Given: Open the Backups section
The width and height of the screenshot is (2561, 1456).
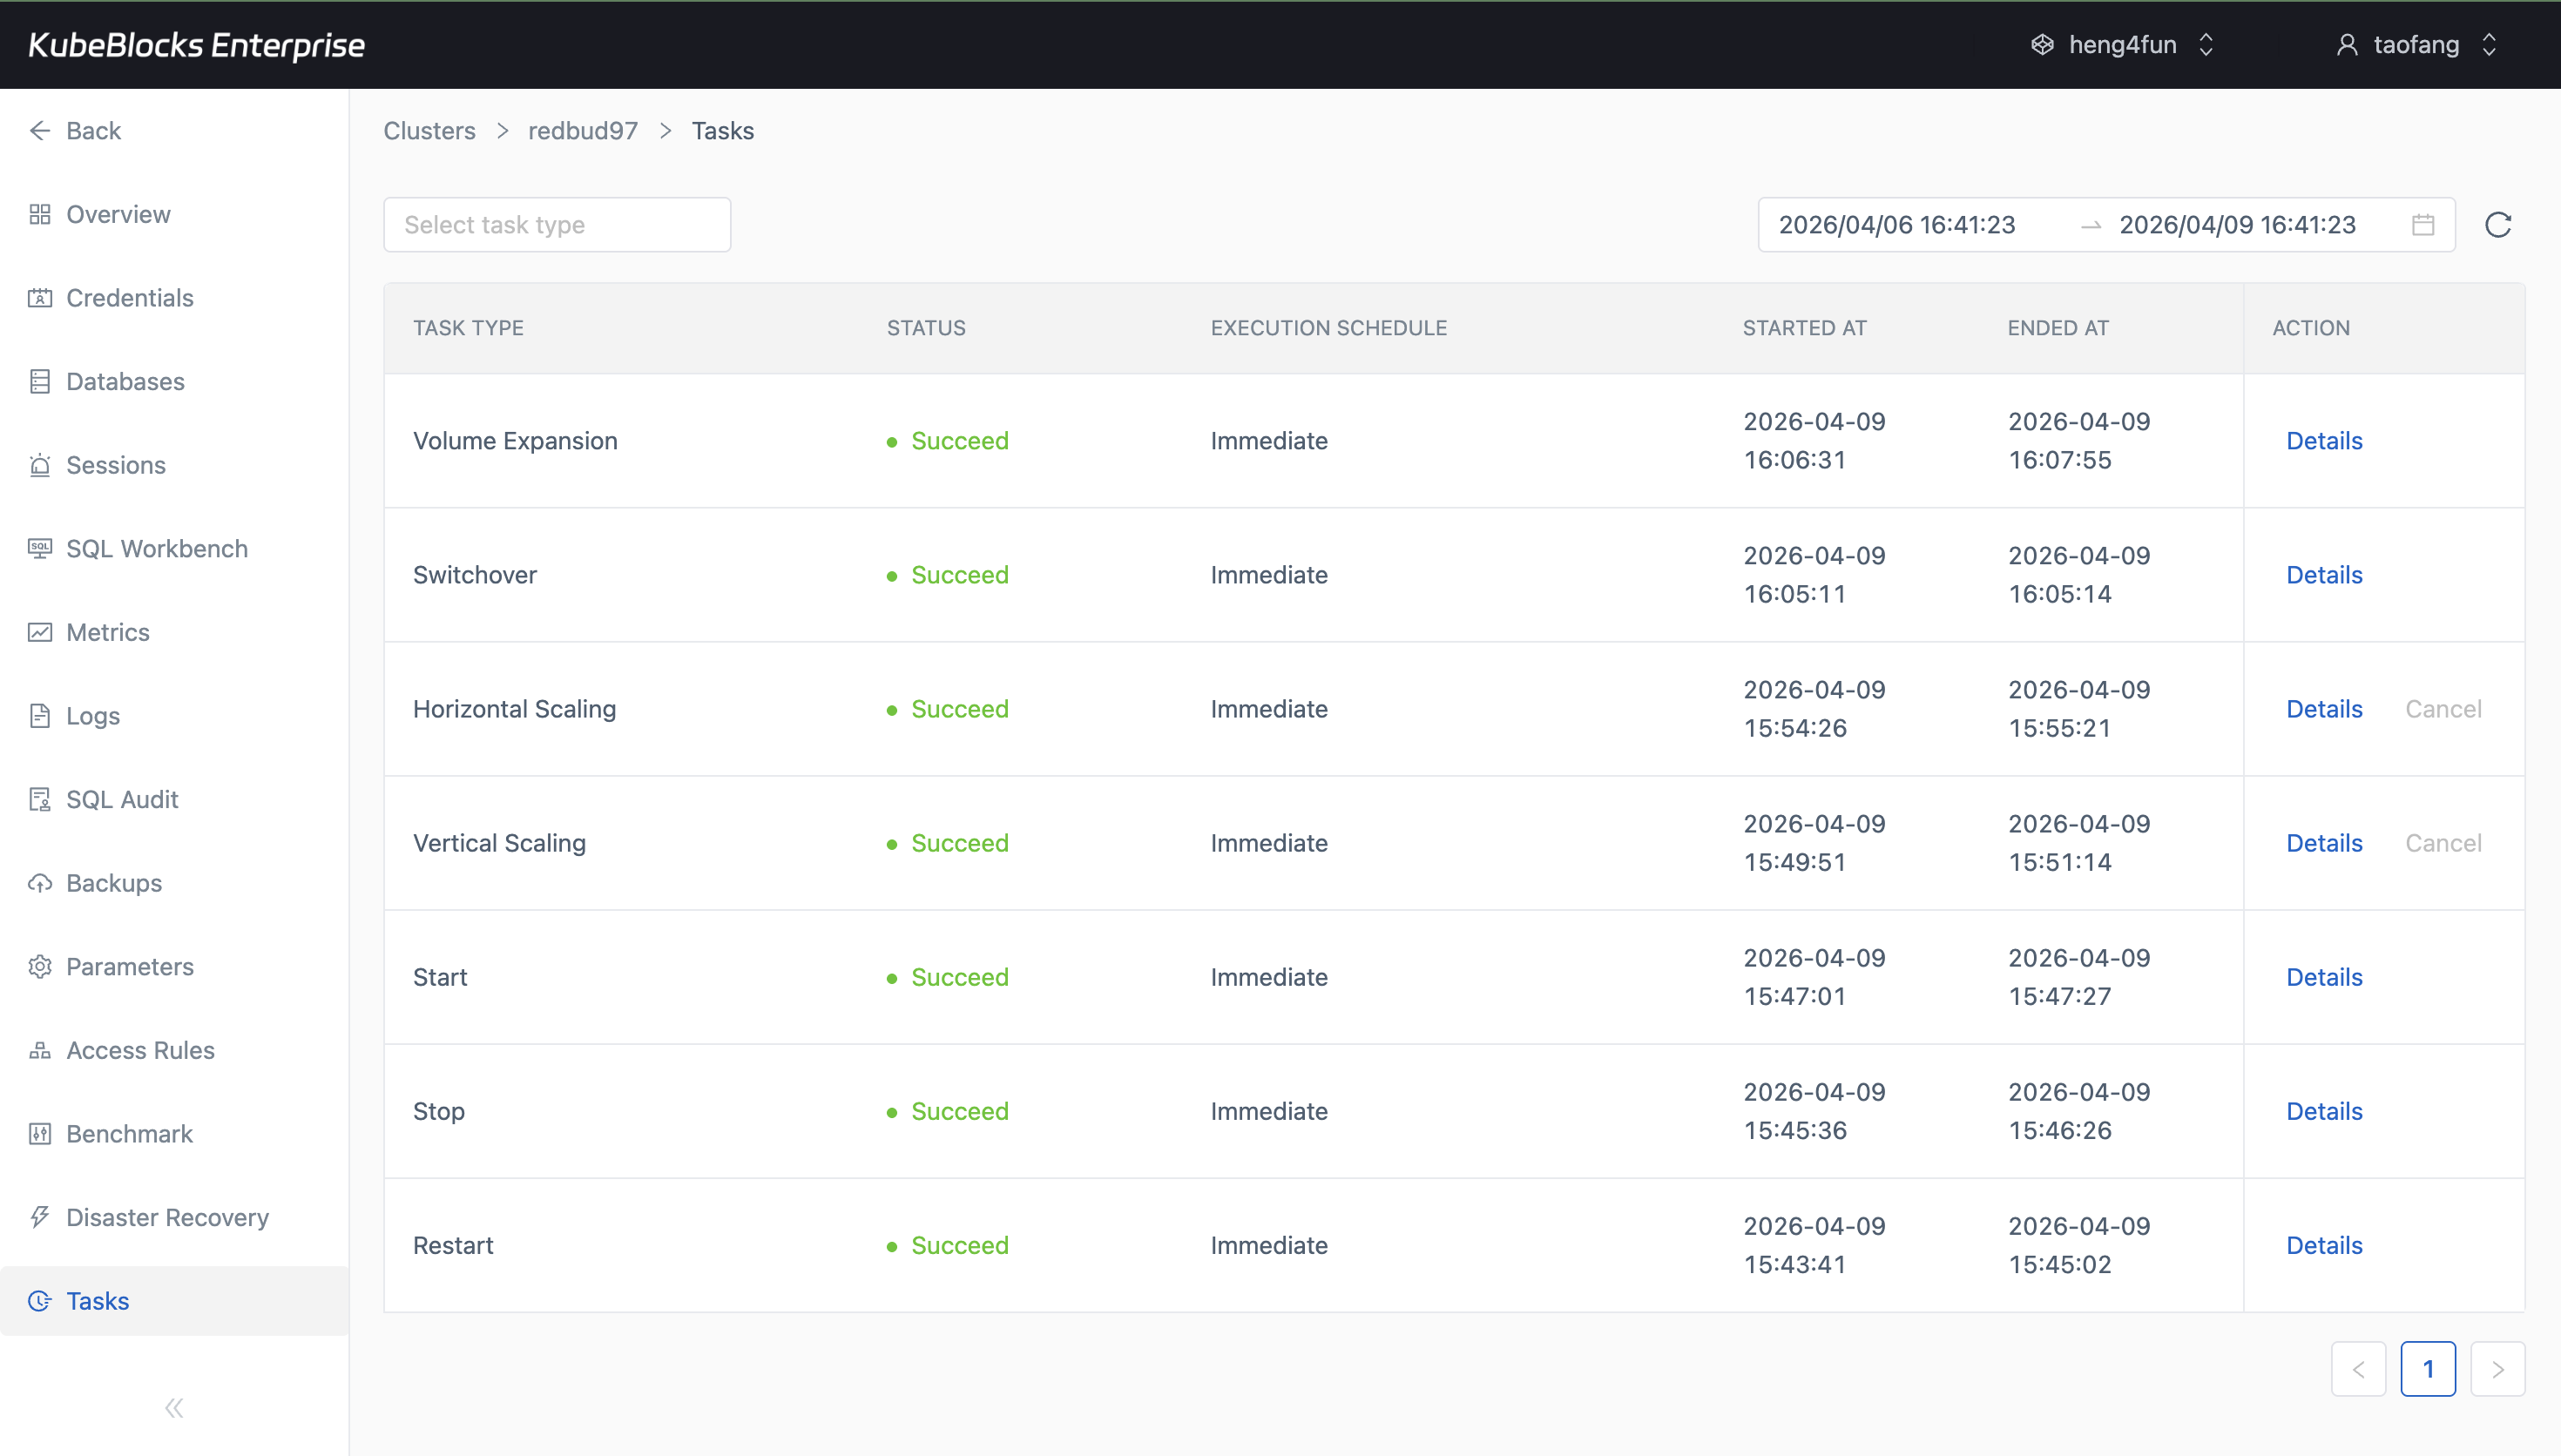Looking at the screenshot, I should tap(113, 883).
